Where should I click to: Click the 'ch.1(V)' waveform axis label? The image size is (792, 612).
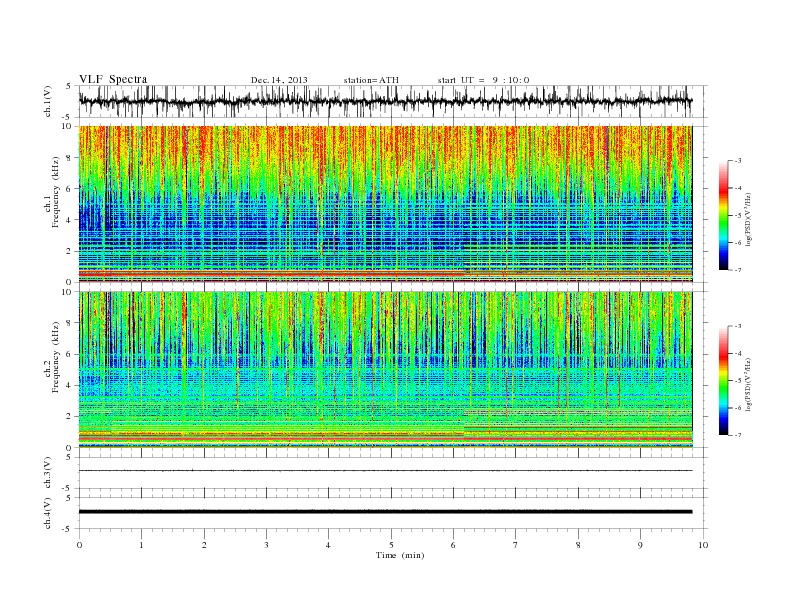48,101
